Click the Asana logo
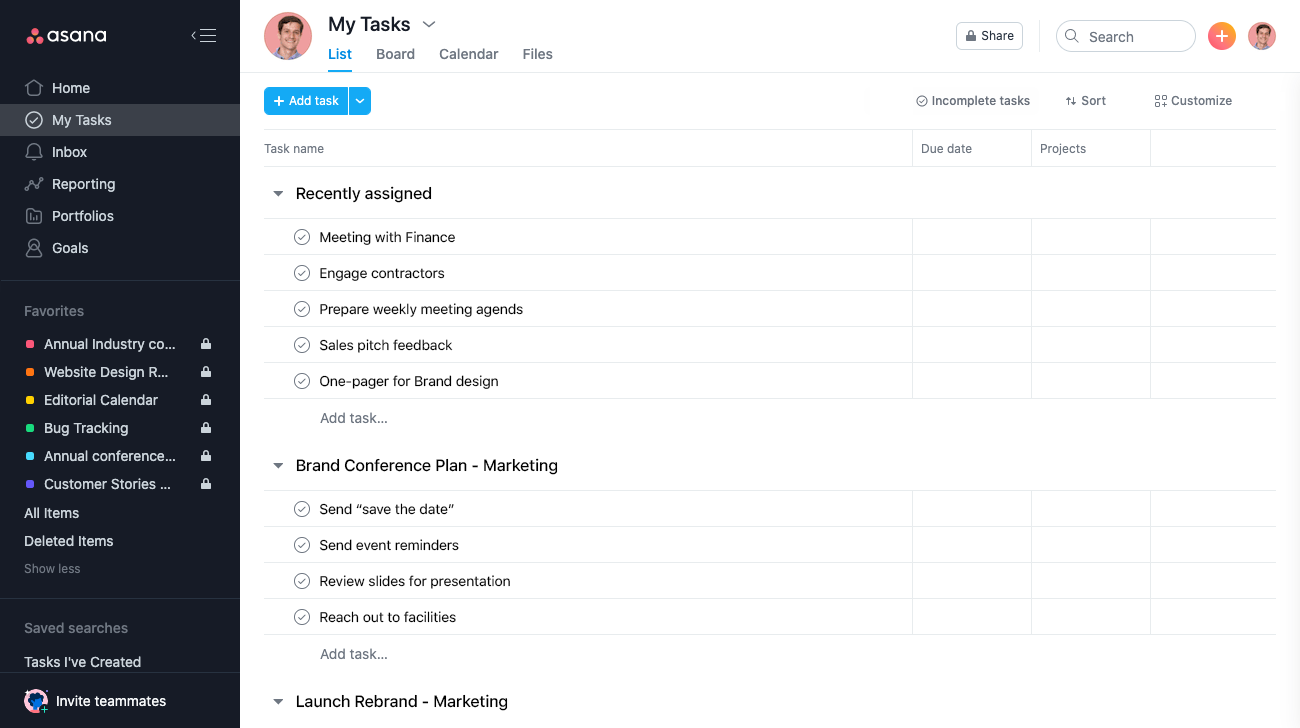Viewport: 1300px width, 728px height. [66, 36]
